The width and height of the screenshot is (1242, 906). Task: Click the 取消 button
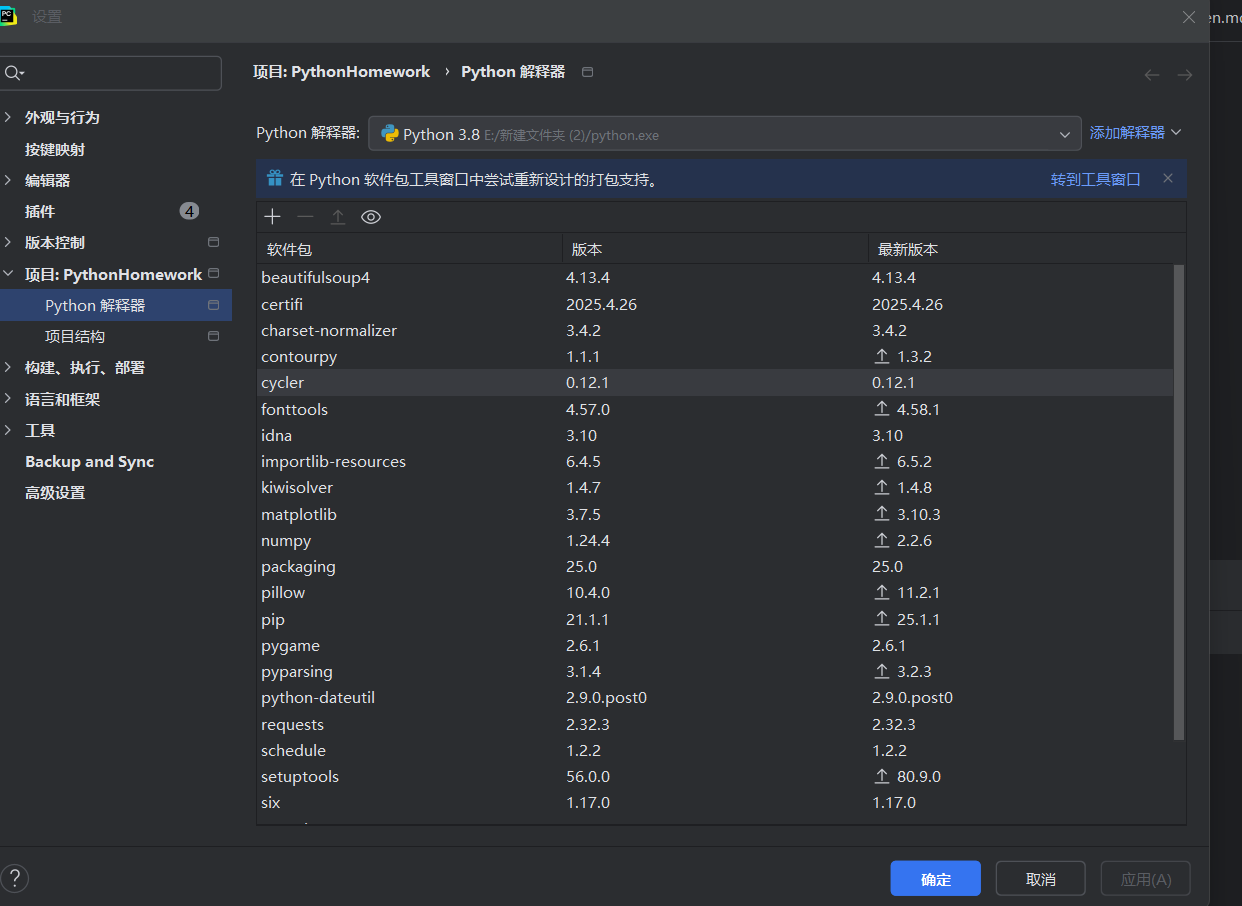[1041, 879]
